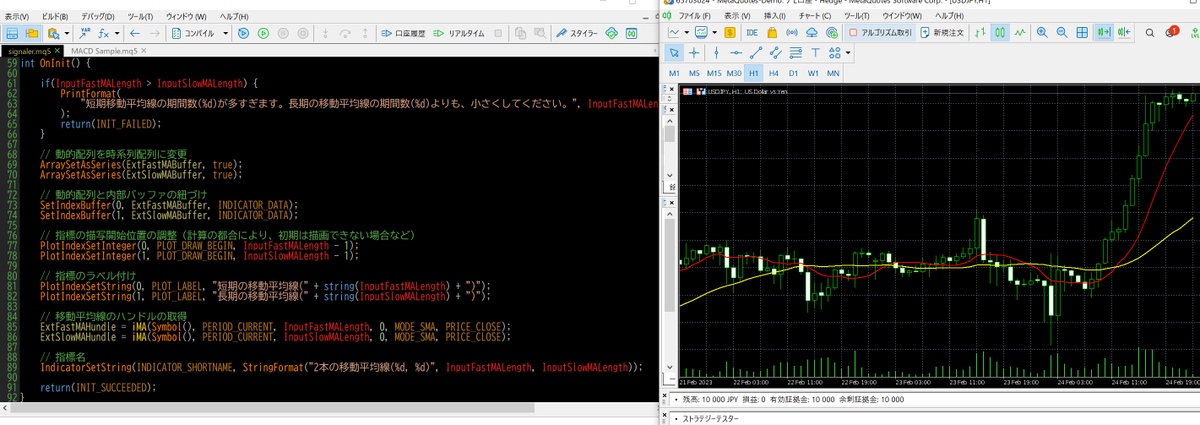Open search magnifier in MetaTrader
Viewport: 1200px width, 425px height.
1150,33
